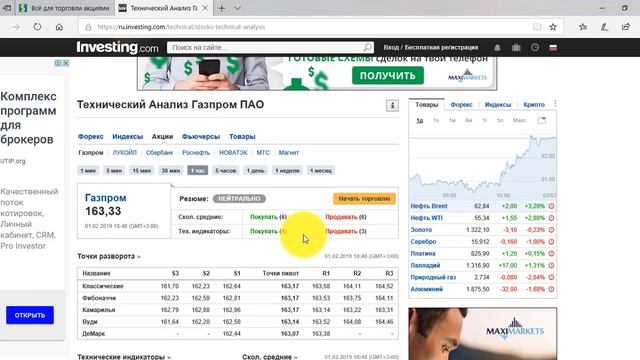Click the Investing.com logo

pyautogui.click(x=118, y=47)
